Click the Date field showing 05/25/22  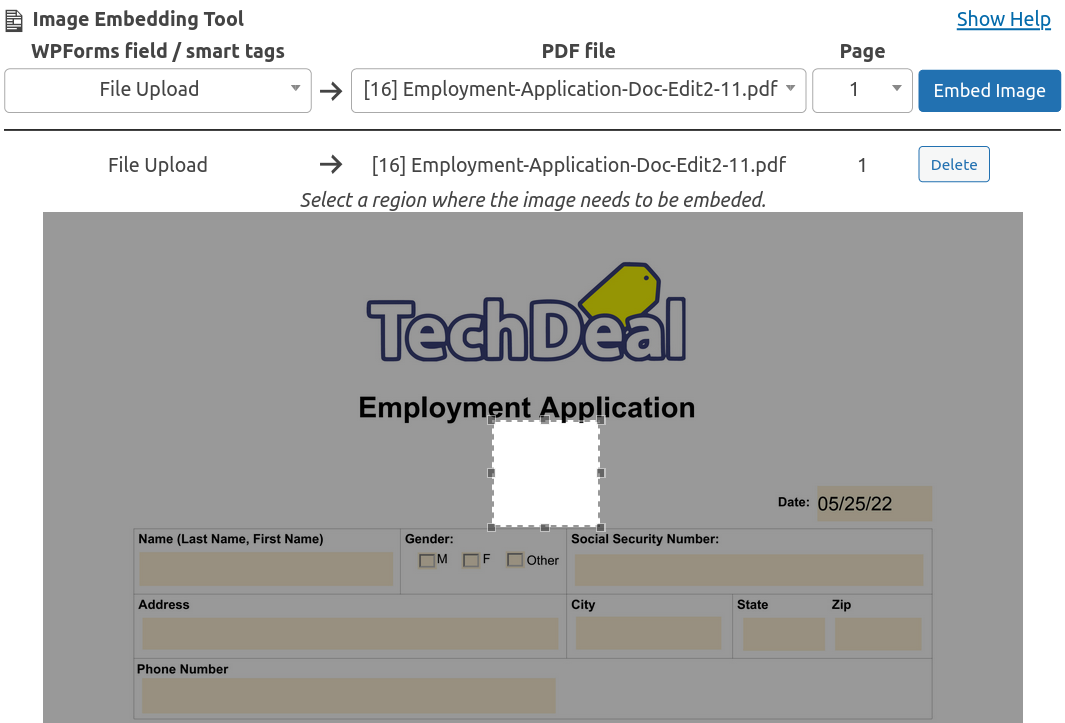[x=874, y=504]
